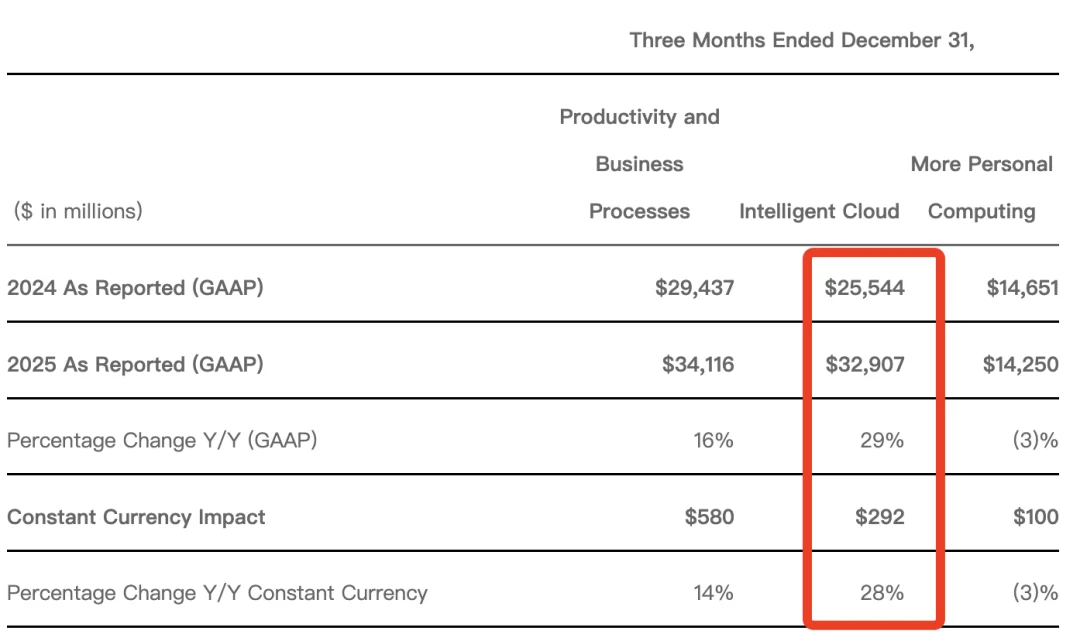
Task: Click the 2025 As Reported (GAAP) row label
Action: pyautogui.click(x=135, y=365)
